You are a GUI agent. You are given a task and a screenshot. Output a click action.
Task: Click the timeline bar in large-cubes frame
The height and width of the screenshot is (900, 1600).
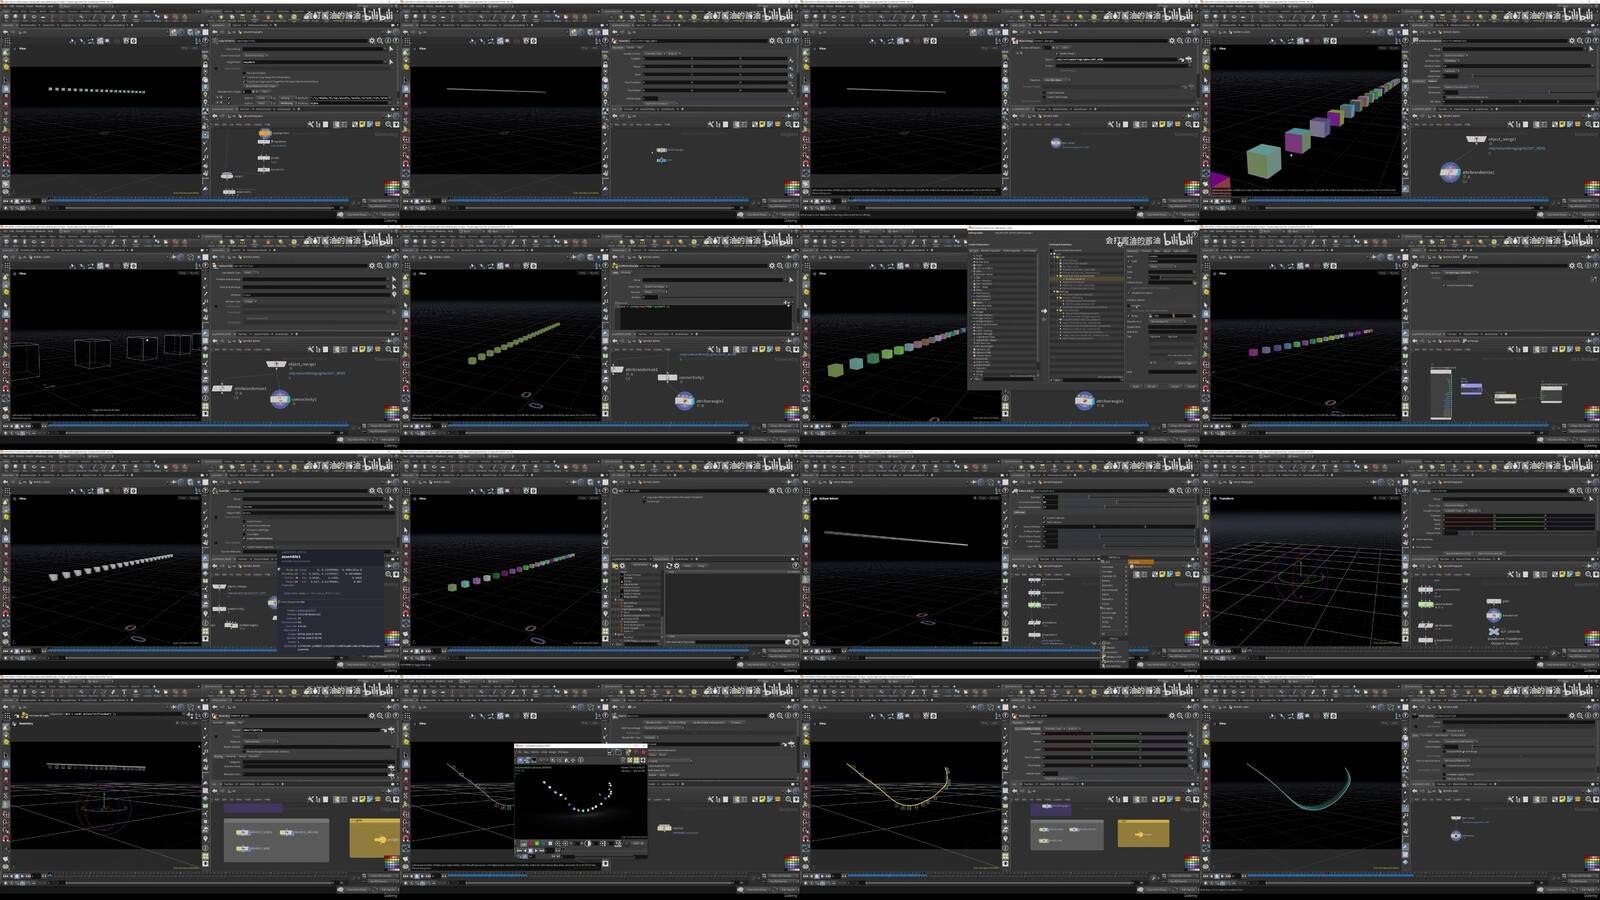tap(1400, 201)
